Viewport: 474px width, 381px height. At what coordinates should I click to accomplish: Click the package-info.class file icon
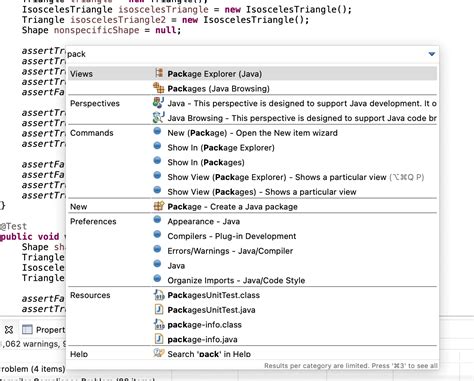(x=159, y=324)
